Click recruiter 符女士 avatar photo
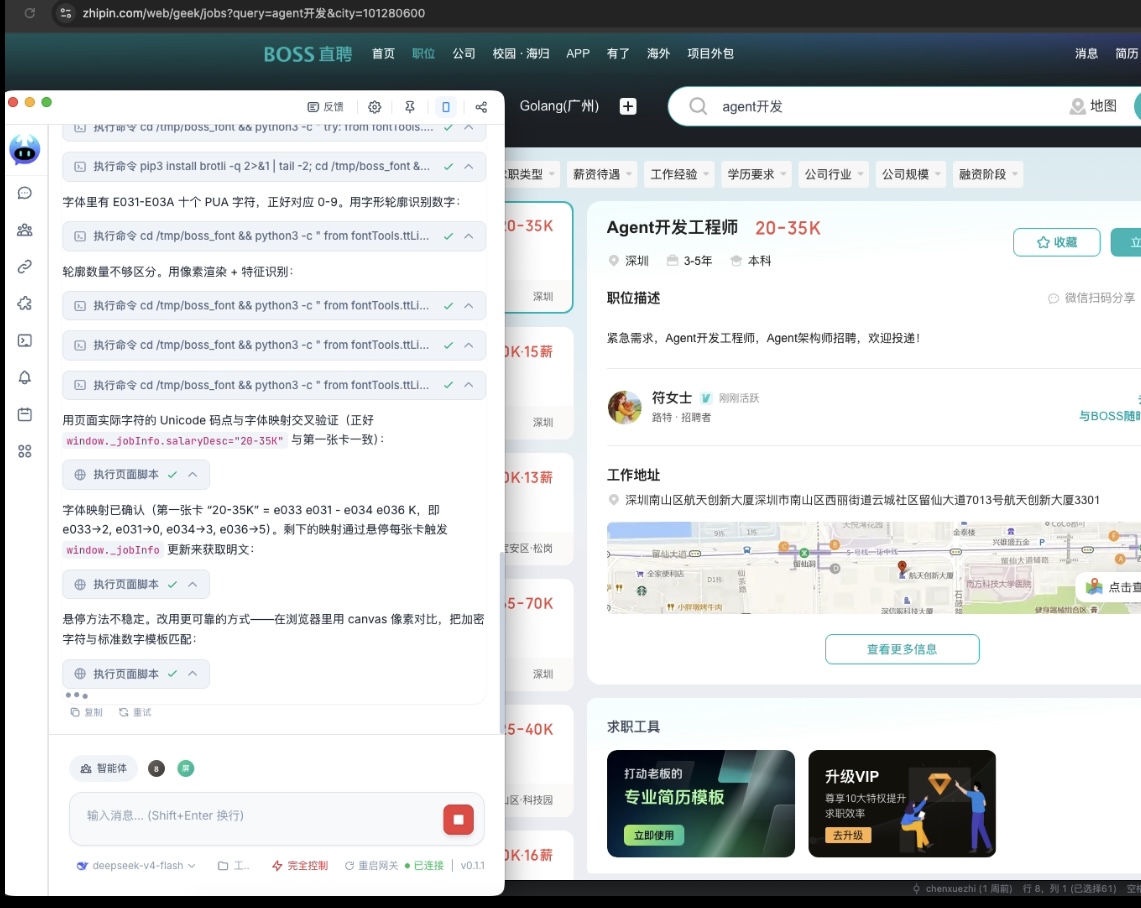This screenshot has height=908, width=1141. 625,407
